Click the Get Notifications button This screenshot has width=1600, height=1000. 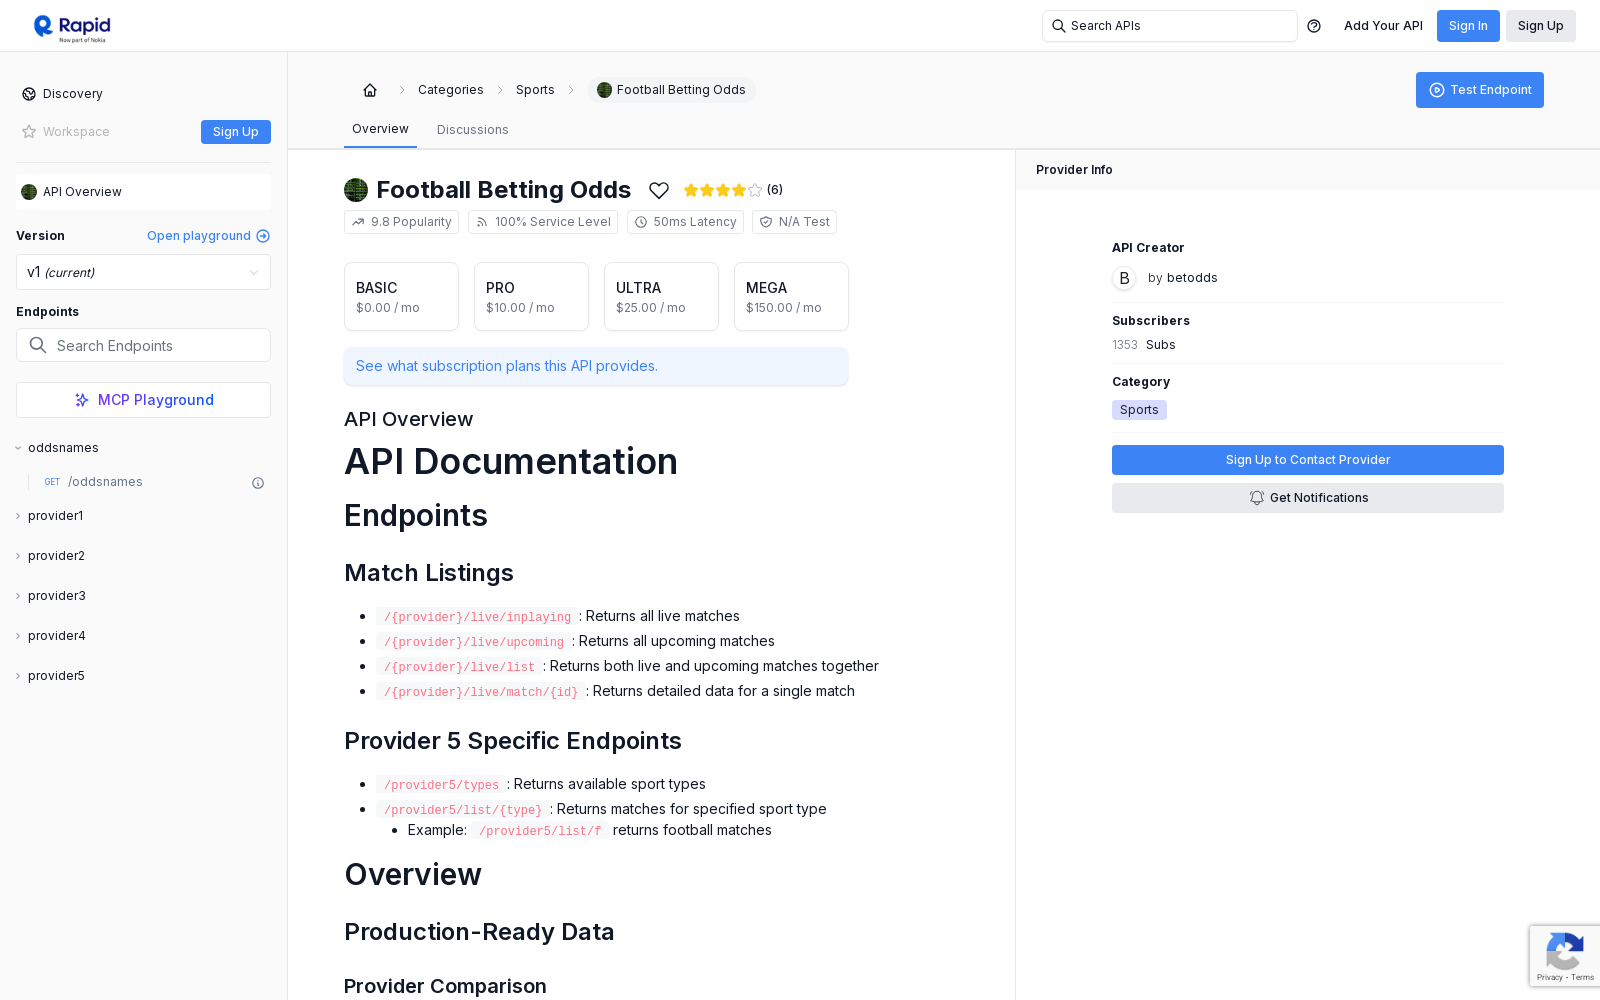[x=1308, y=498]
